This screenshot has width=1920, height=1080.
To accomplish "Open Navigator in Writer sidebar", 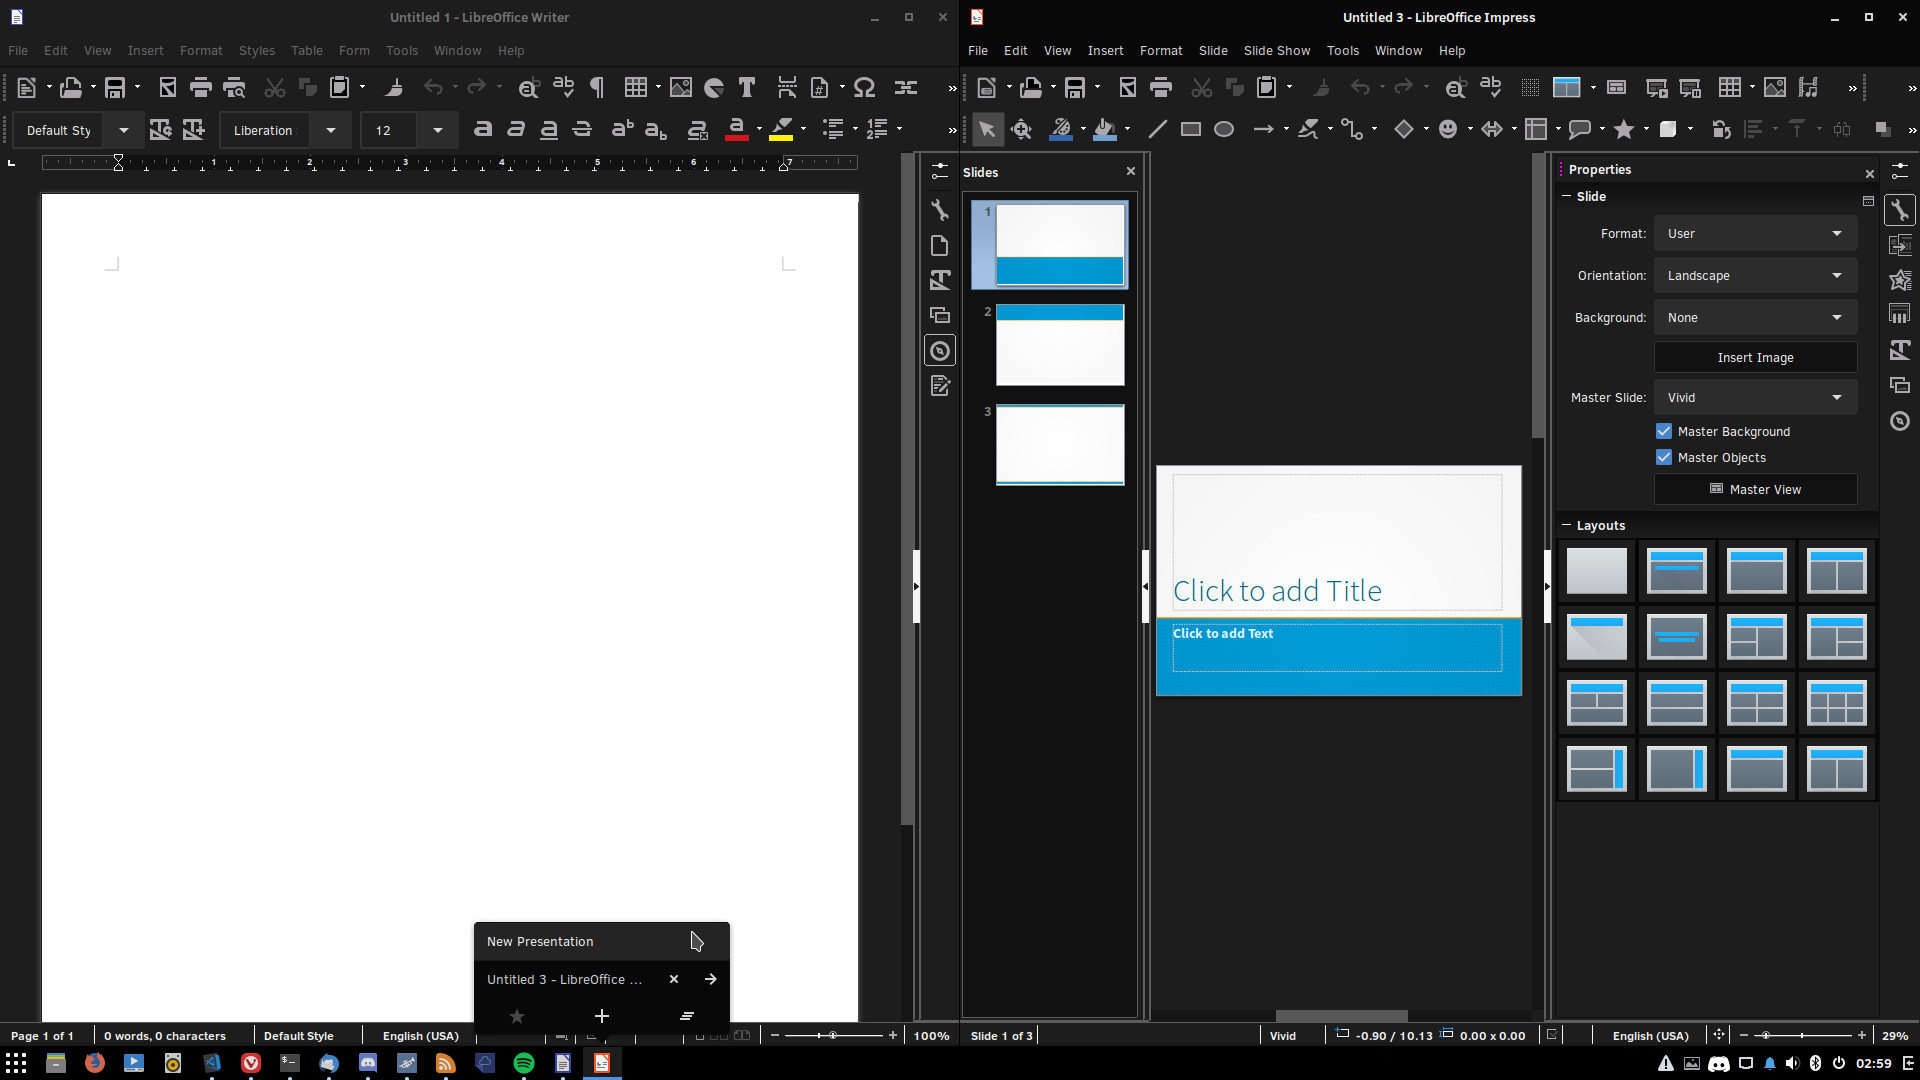I will click(940, 351).
